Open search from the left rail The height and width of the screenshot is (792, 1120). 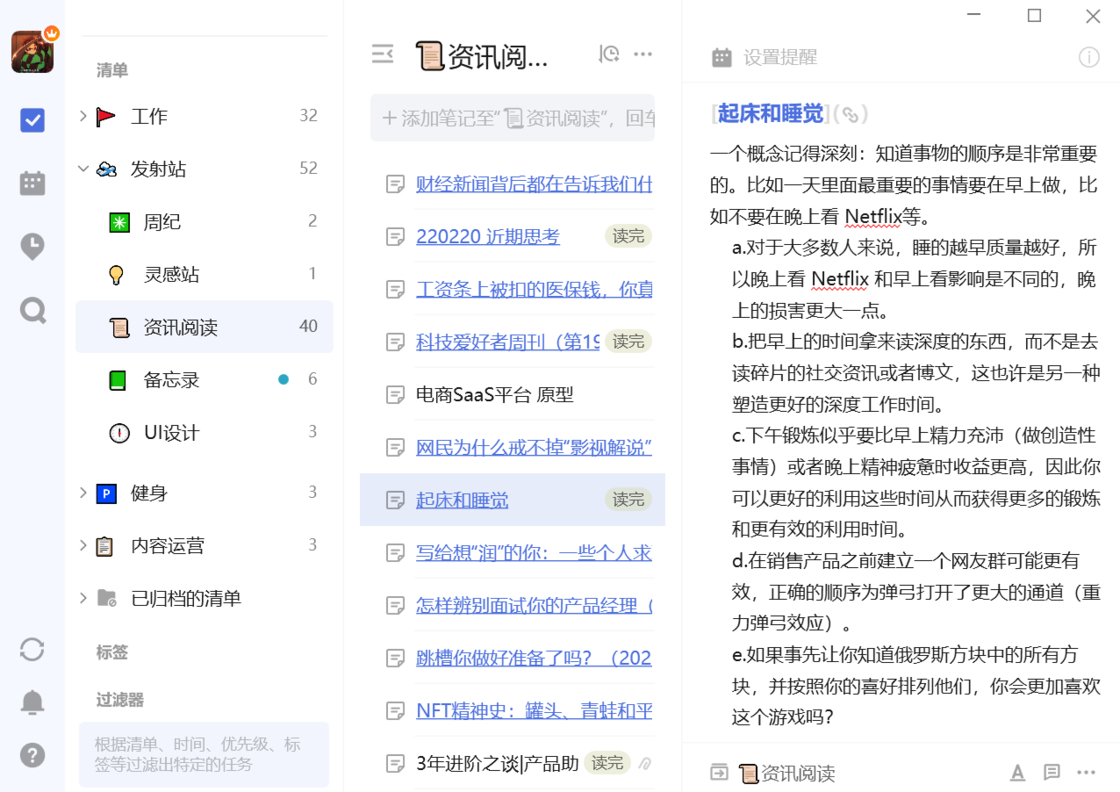[x=32, y=311]
